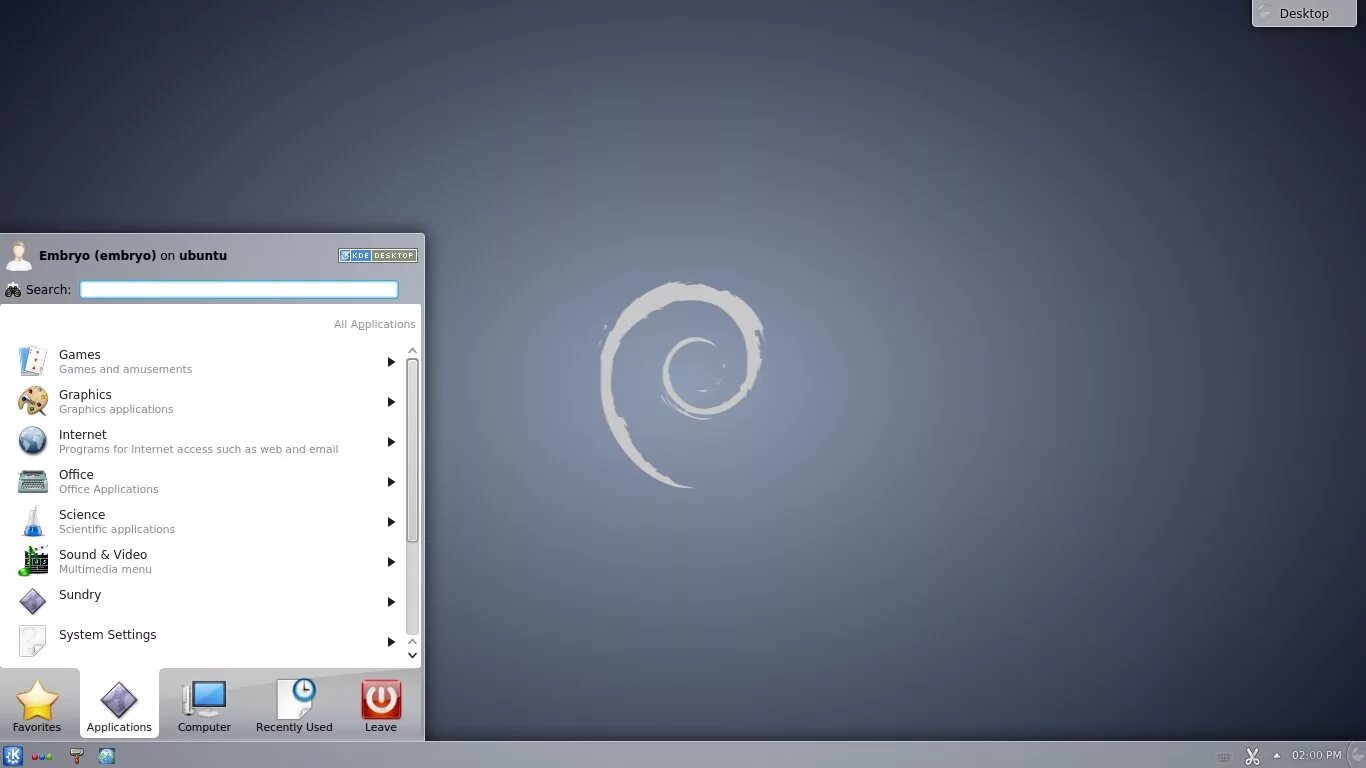Click the 02:00 PM clock
The width and height of the screenshot is (1366, 768).
[x=1316, y=755]
